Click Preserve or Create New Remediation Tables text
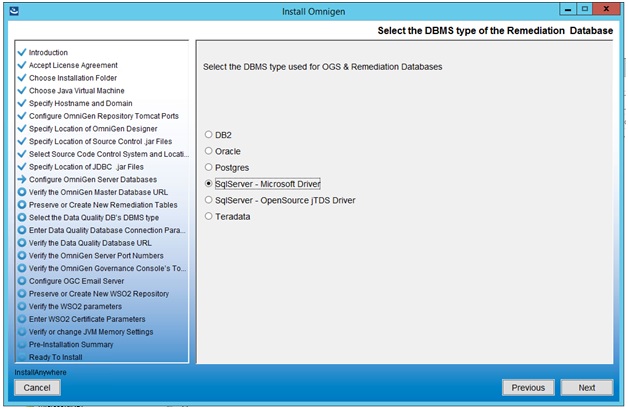This screenshot has width=628, height=409. [x=103, y=205]
